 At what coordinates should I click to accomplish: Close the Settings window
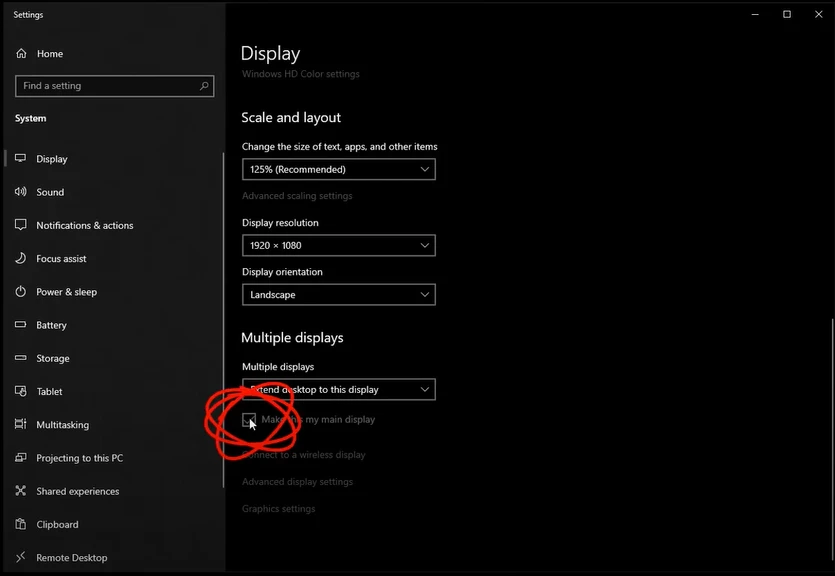click(x=818, y=14)
